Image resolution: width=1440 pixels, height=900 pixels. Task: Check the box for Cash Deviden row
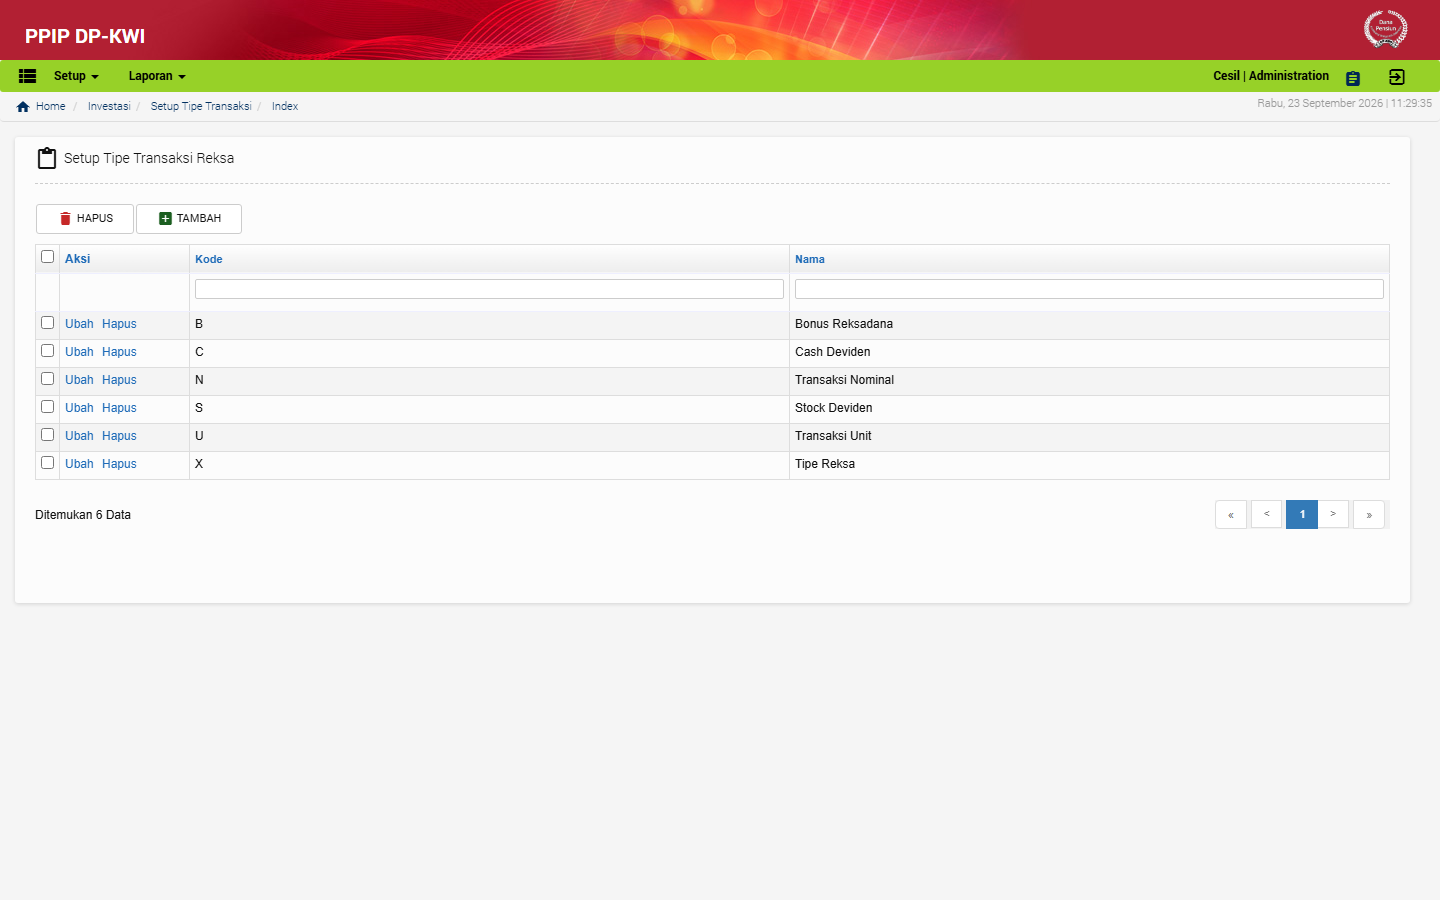(47, 351)
